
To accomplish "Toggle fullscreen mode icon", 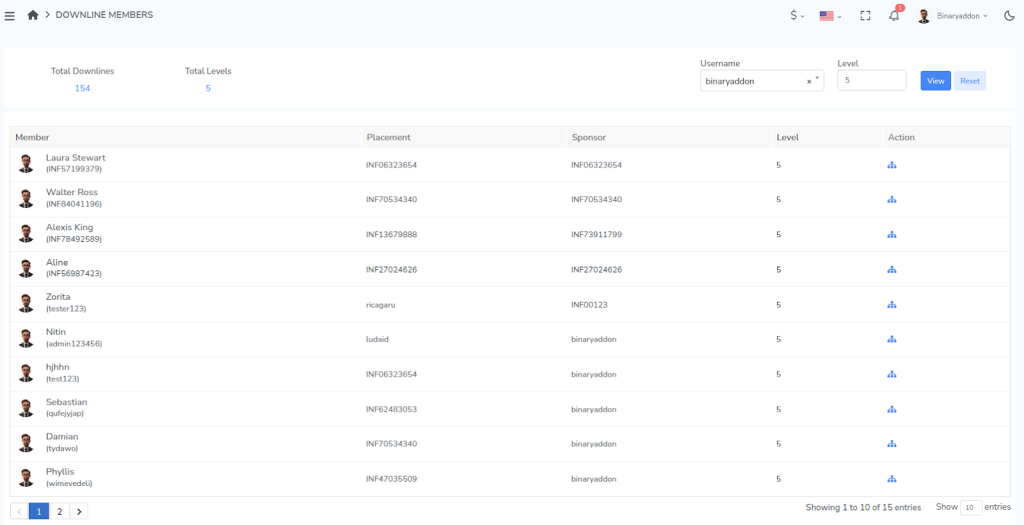I will pos(865,16).
